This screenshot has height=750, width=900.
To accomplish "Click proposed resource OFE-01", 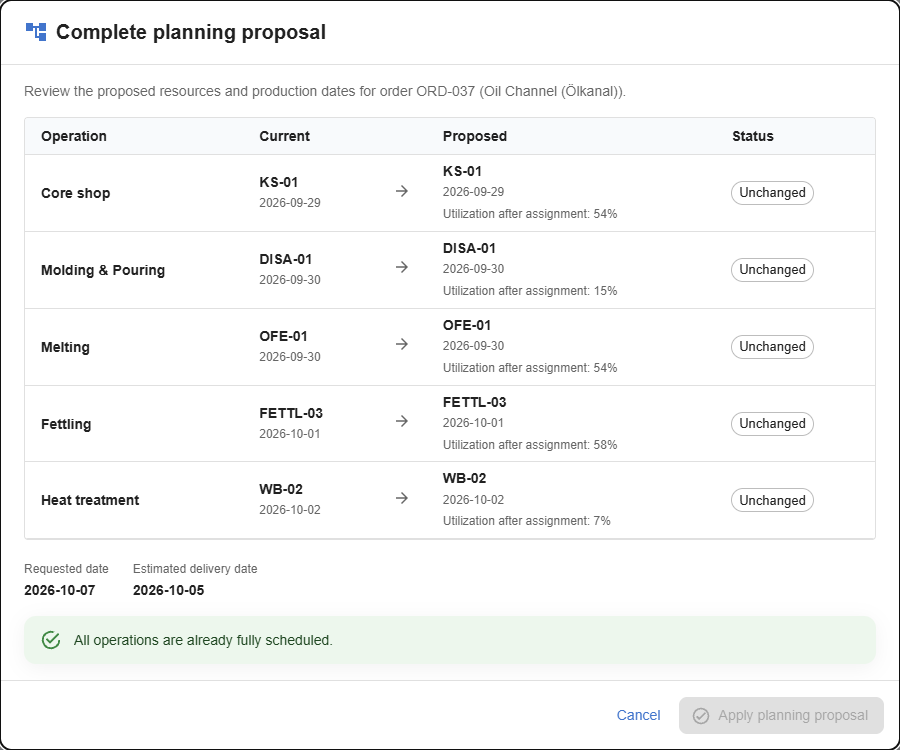I will (467, 325).
